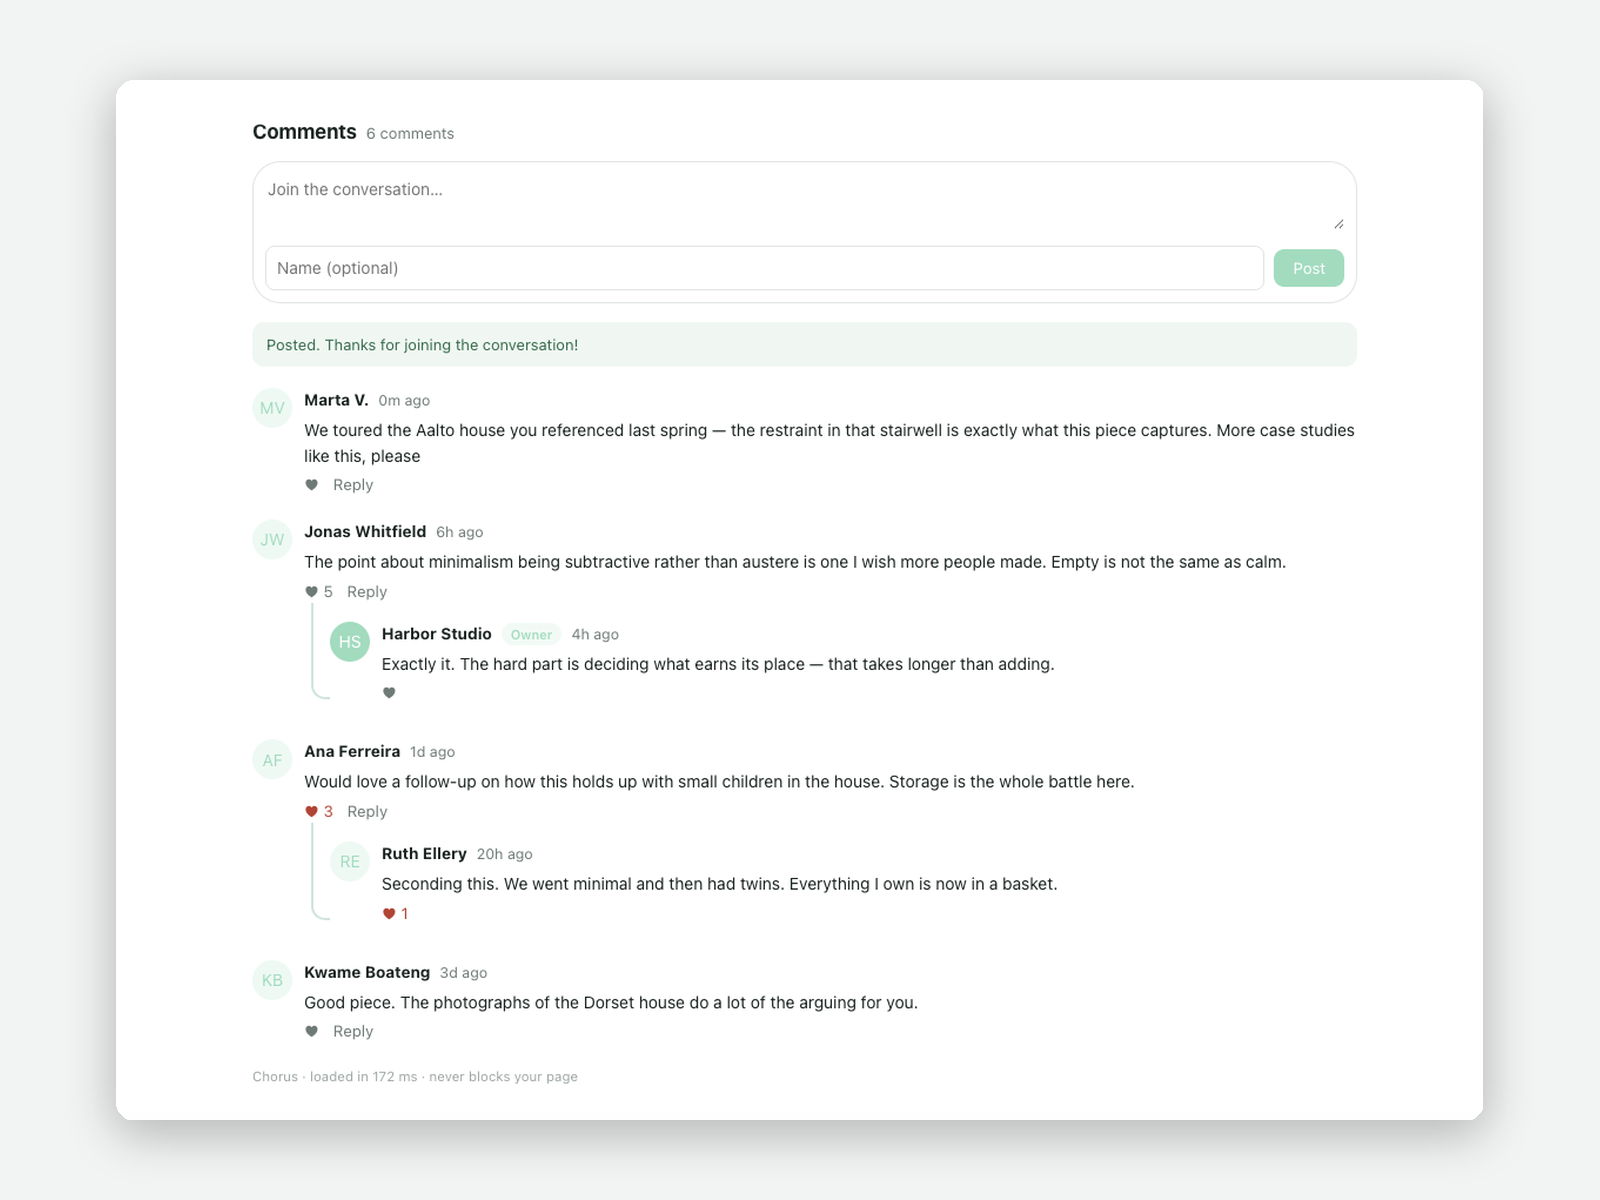Like Kwame Boateng's comment heart icon
This screenshot has width=1600, height=1200.
click(312, 1032)
